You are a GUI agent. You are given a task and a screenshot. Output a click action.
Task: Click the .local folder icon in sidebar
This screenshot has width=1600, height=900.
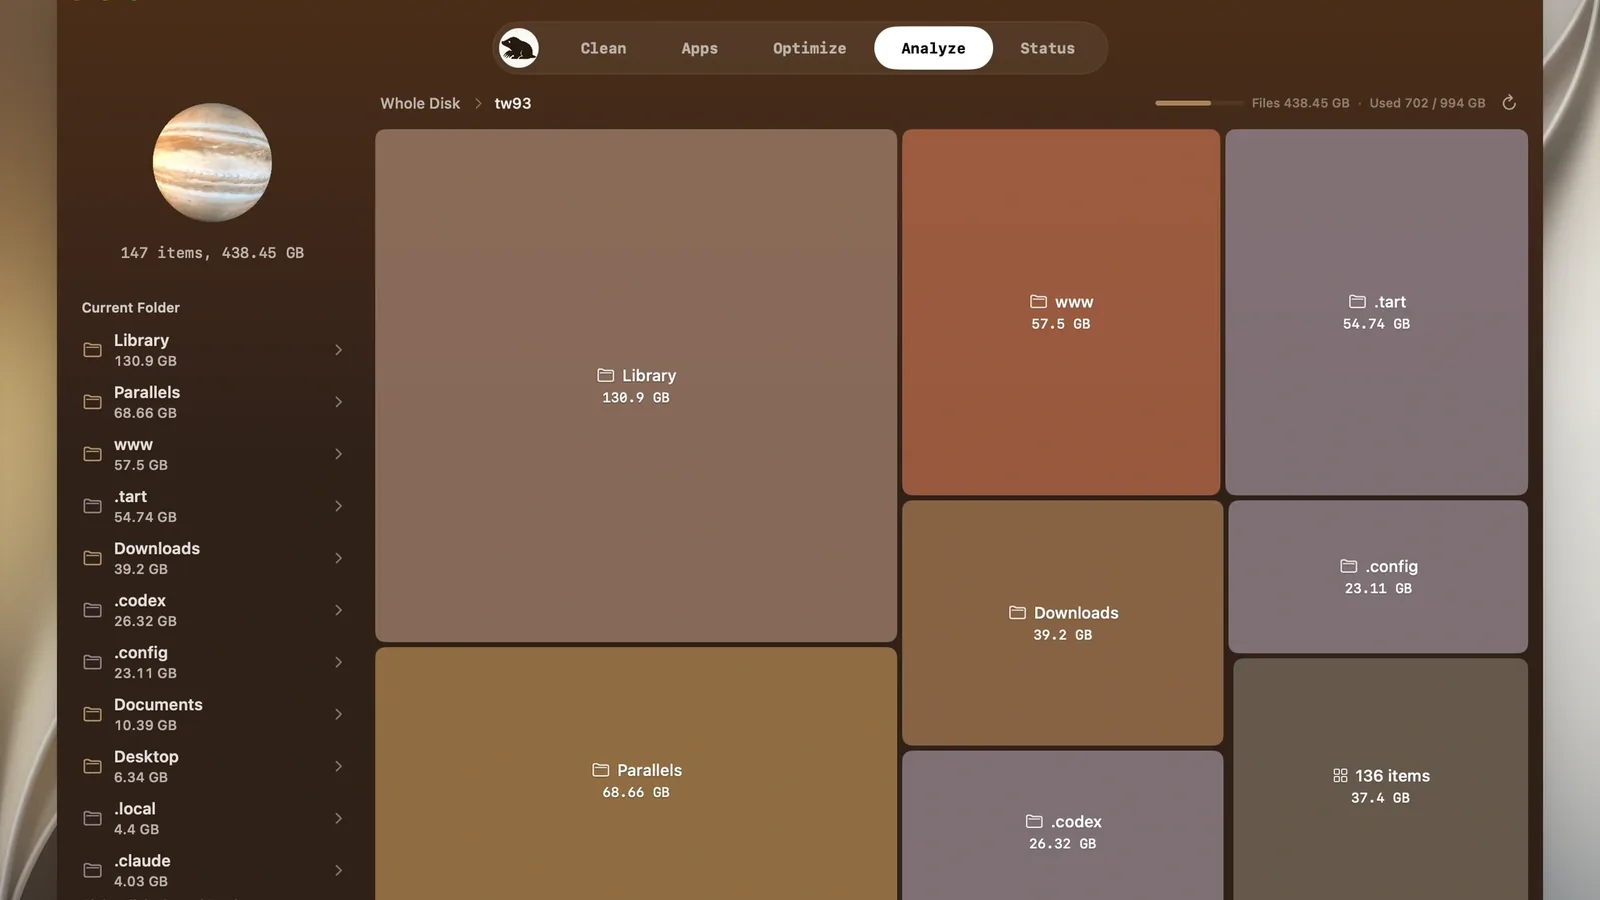[92, 818]
